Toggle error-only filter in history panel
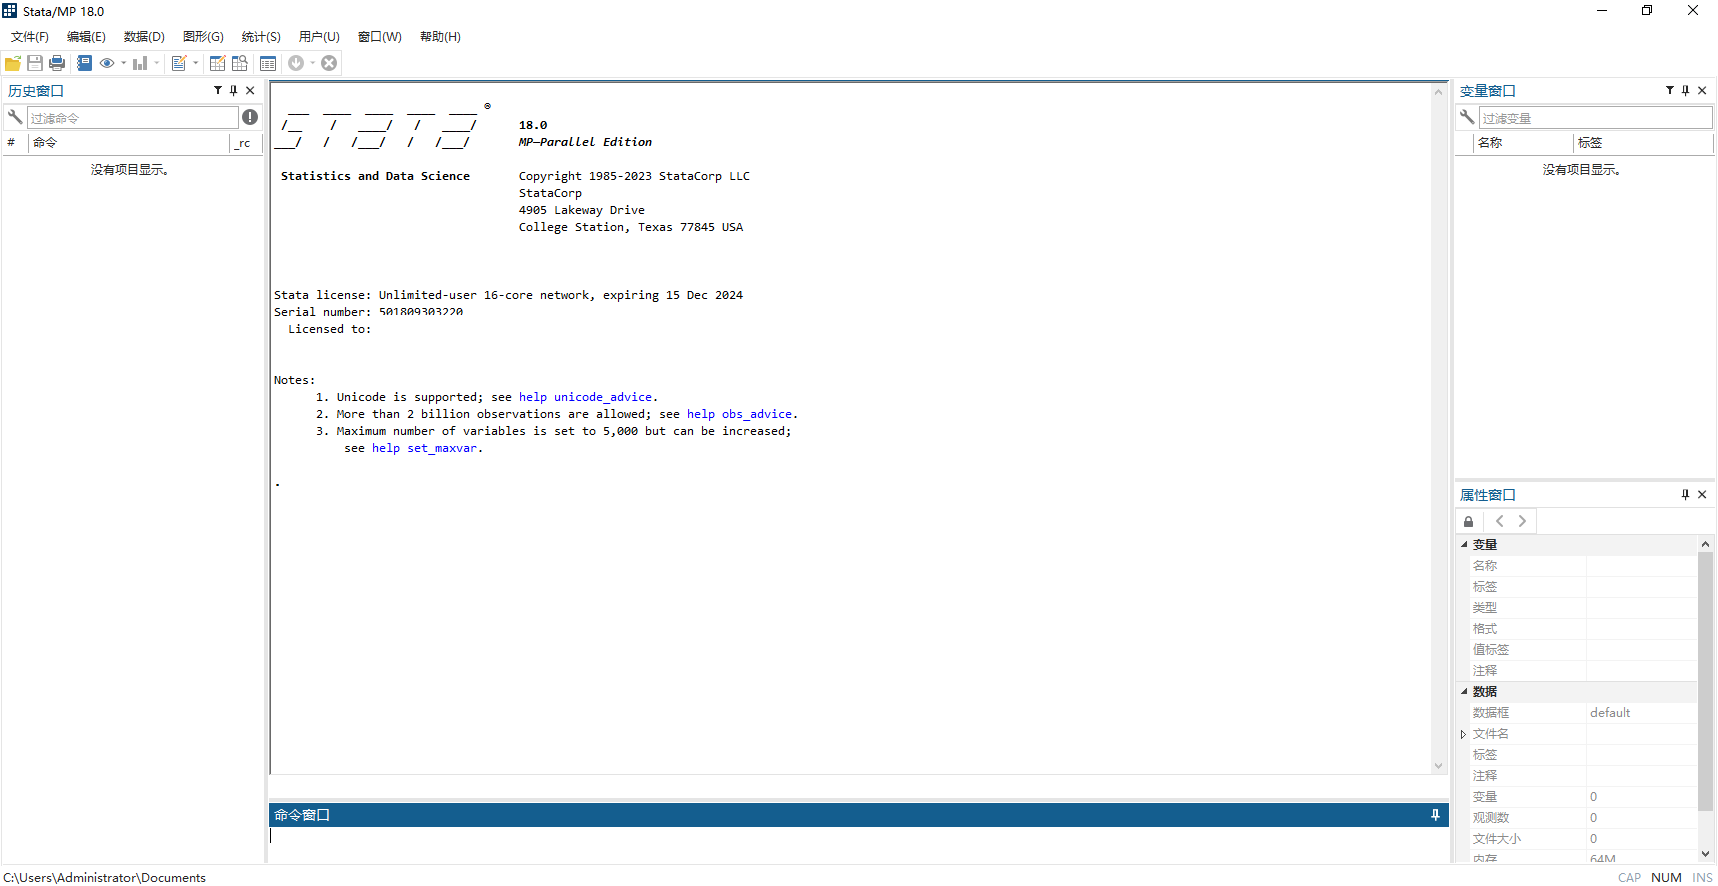Viewport: 1718px width, 886px height. pos(250,117)
